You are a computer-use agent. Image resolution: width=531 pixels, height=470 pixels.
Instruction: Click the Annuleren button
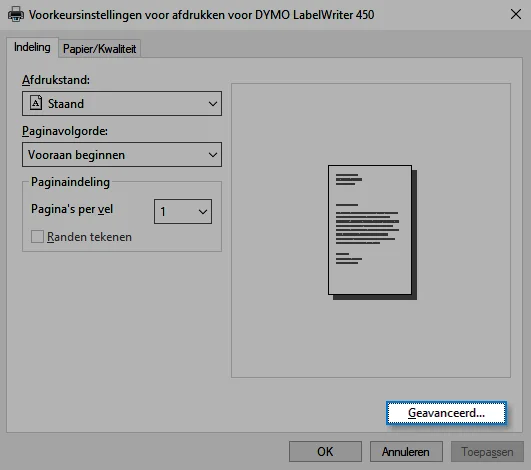click(x=406, y=451)
